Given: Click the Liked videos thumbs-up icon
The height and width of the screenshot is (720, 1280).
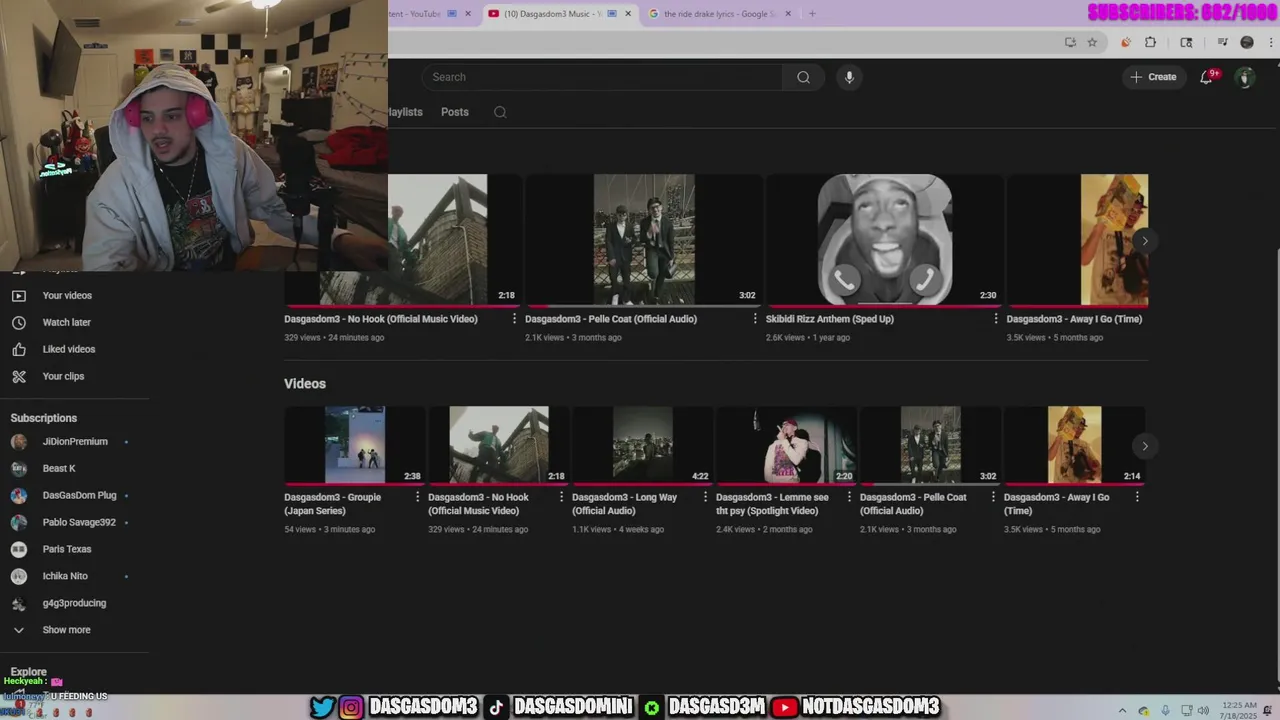Looking at the screenshot, I should click(x=18, y=350).
